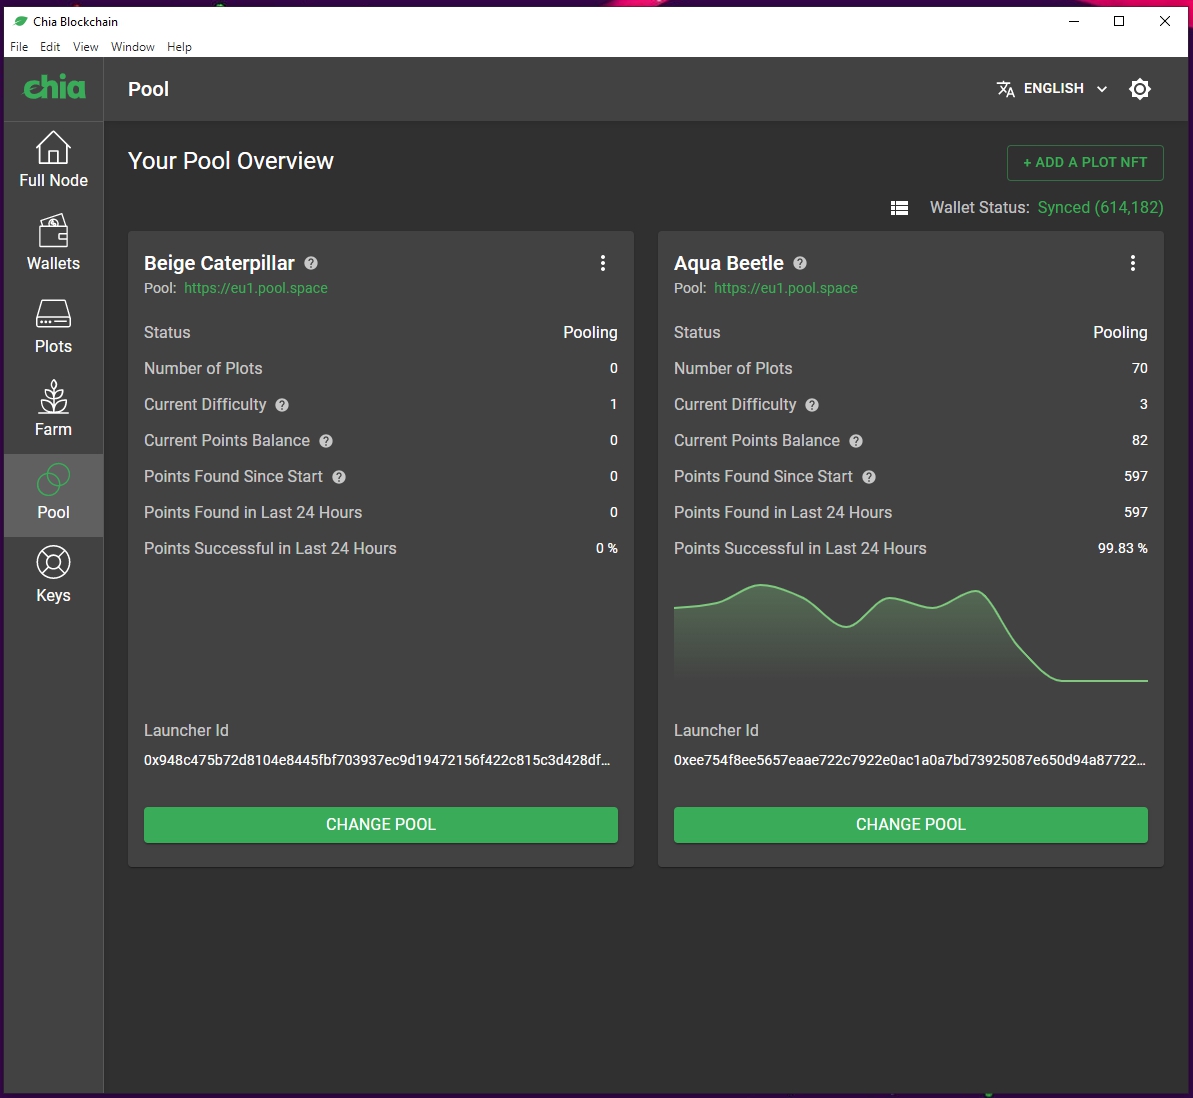Minimize the Chia Blockchain window
The image size is (1193, 1098).
pyautogui.click(x=1074, y=21)
